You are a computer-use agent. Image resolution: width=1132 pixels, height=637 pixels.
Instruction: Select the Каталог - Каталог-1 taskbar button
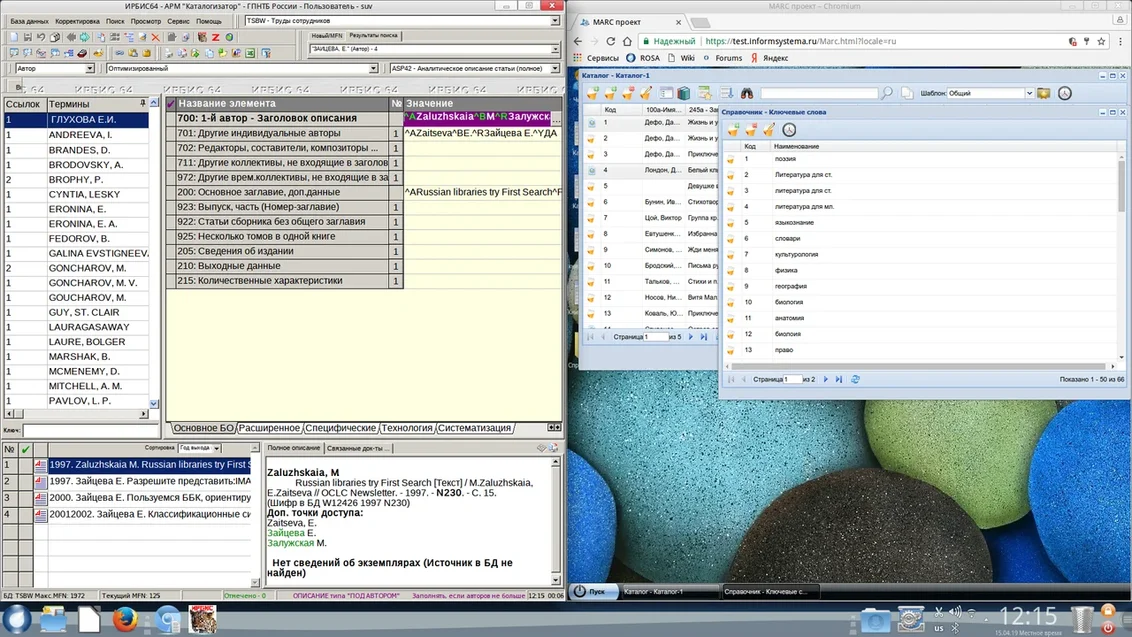point(669,592)
